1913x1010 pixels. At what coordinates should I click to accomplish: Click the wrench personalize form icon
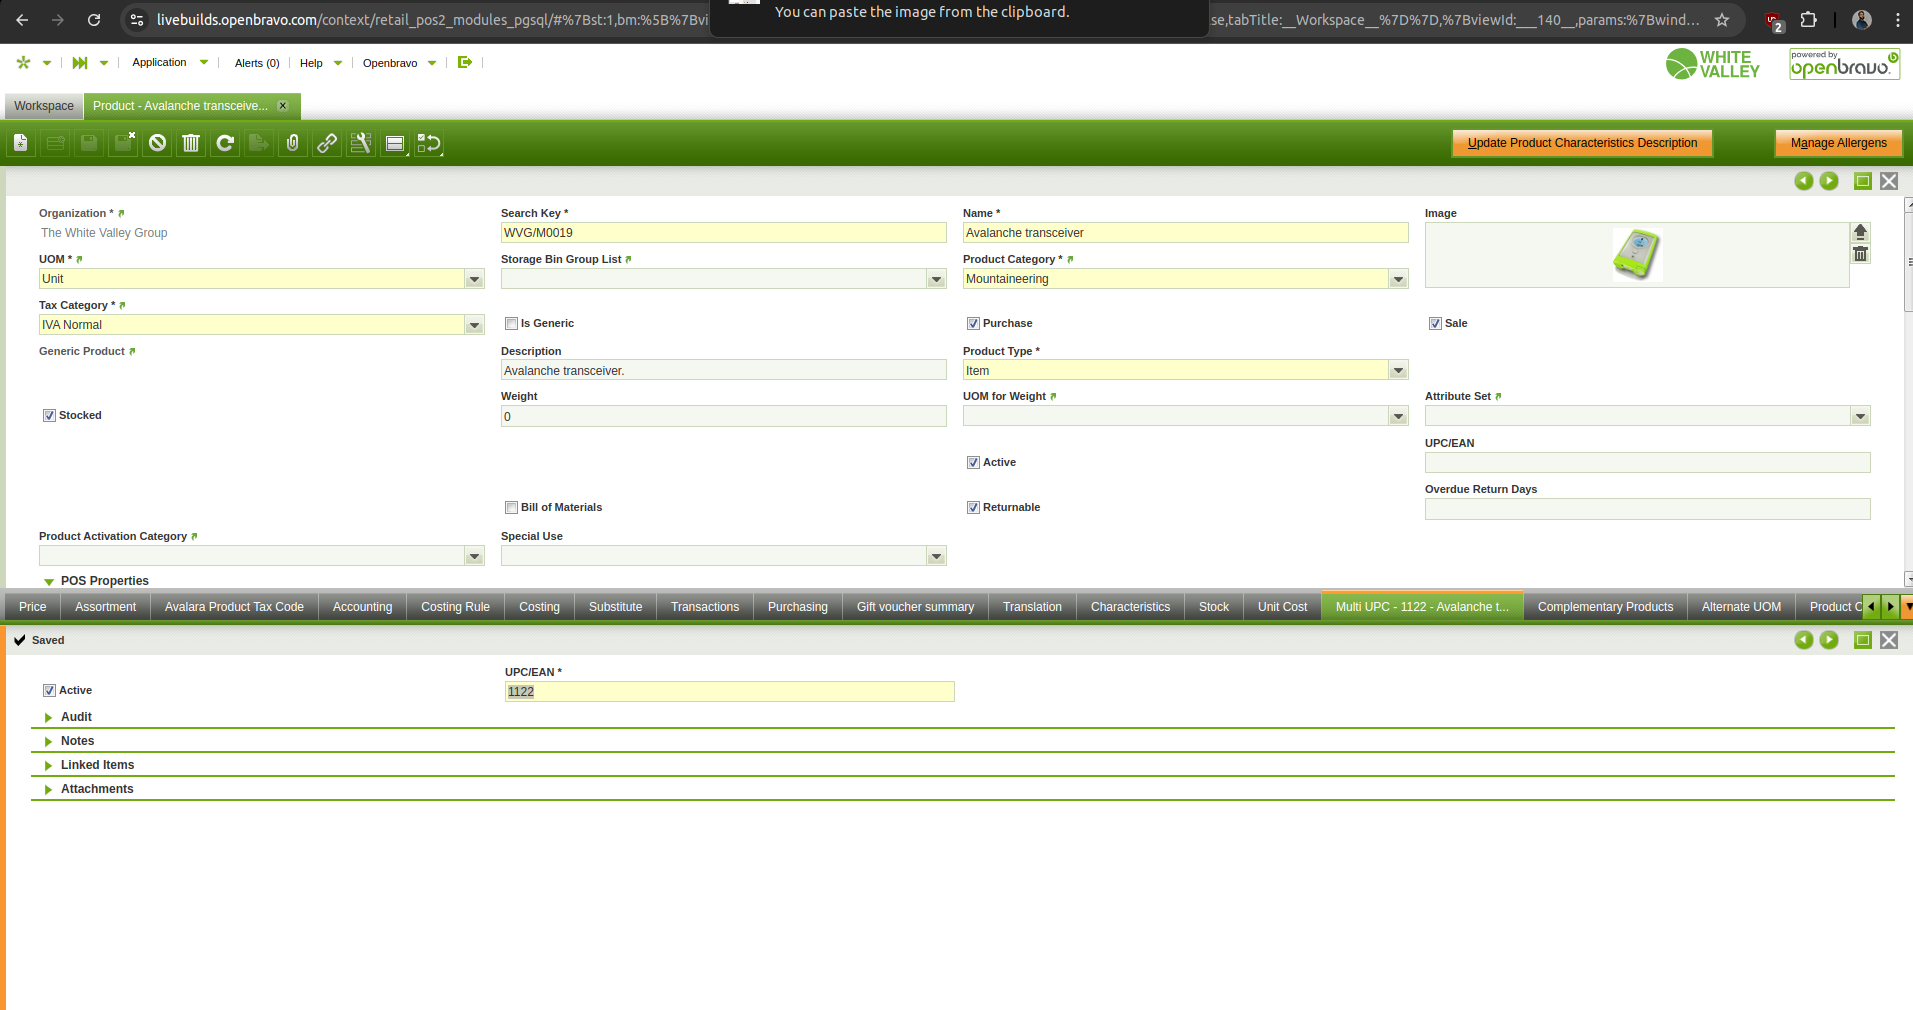coord(361,144)
